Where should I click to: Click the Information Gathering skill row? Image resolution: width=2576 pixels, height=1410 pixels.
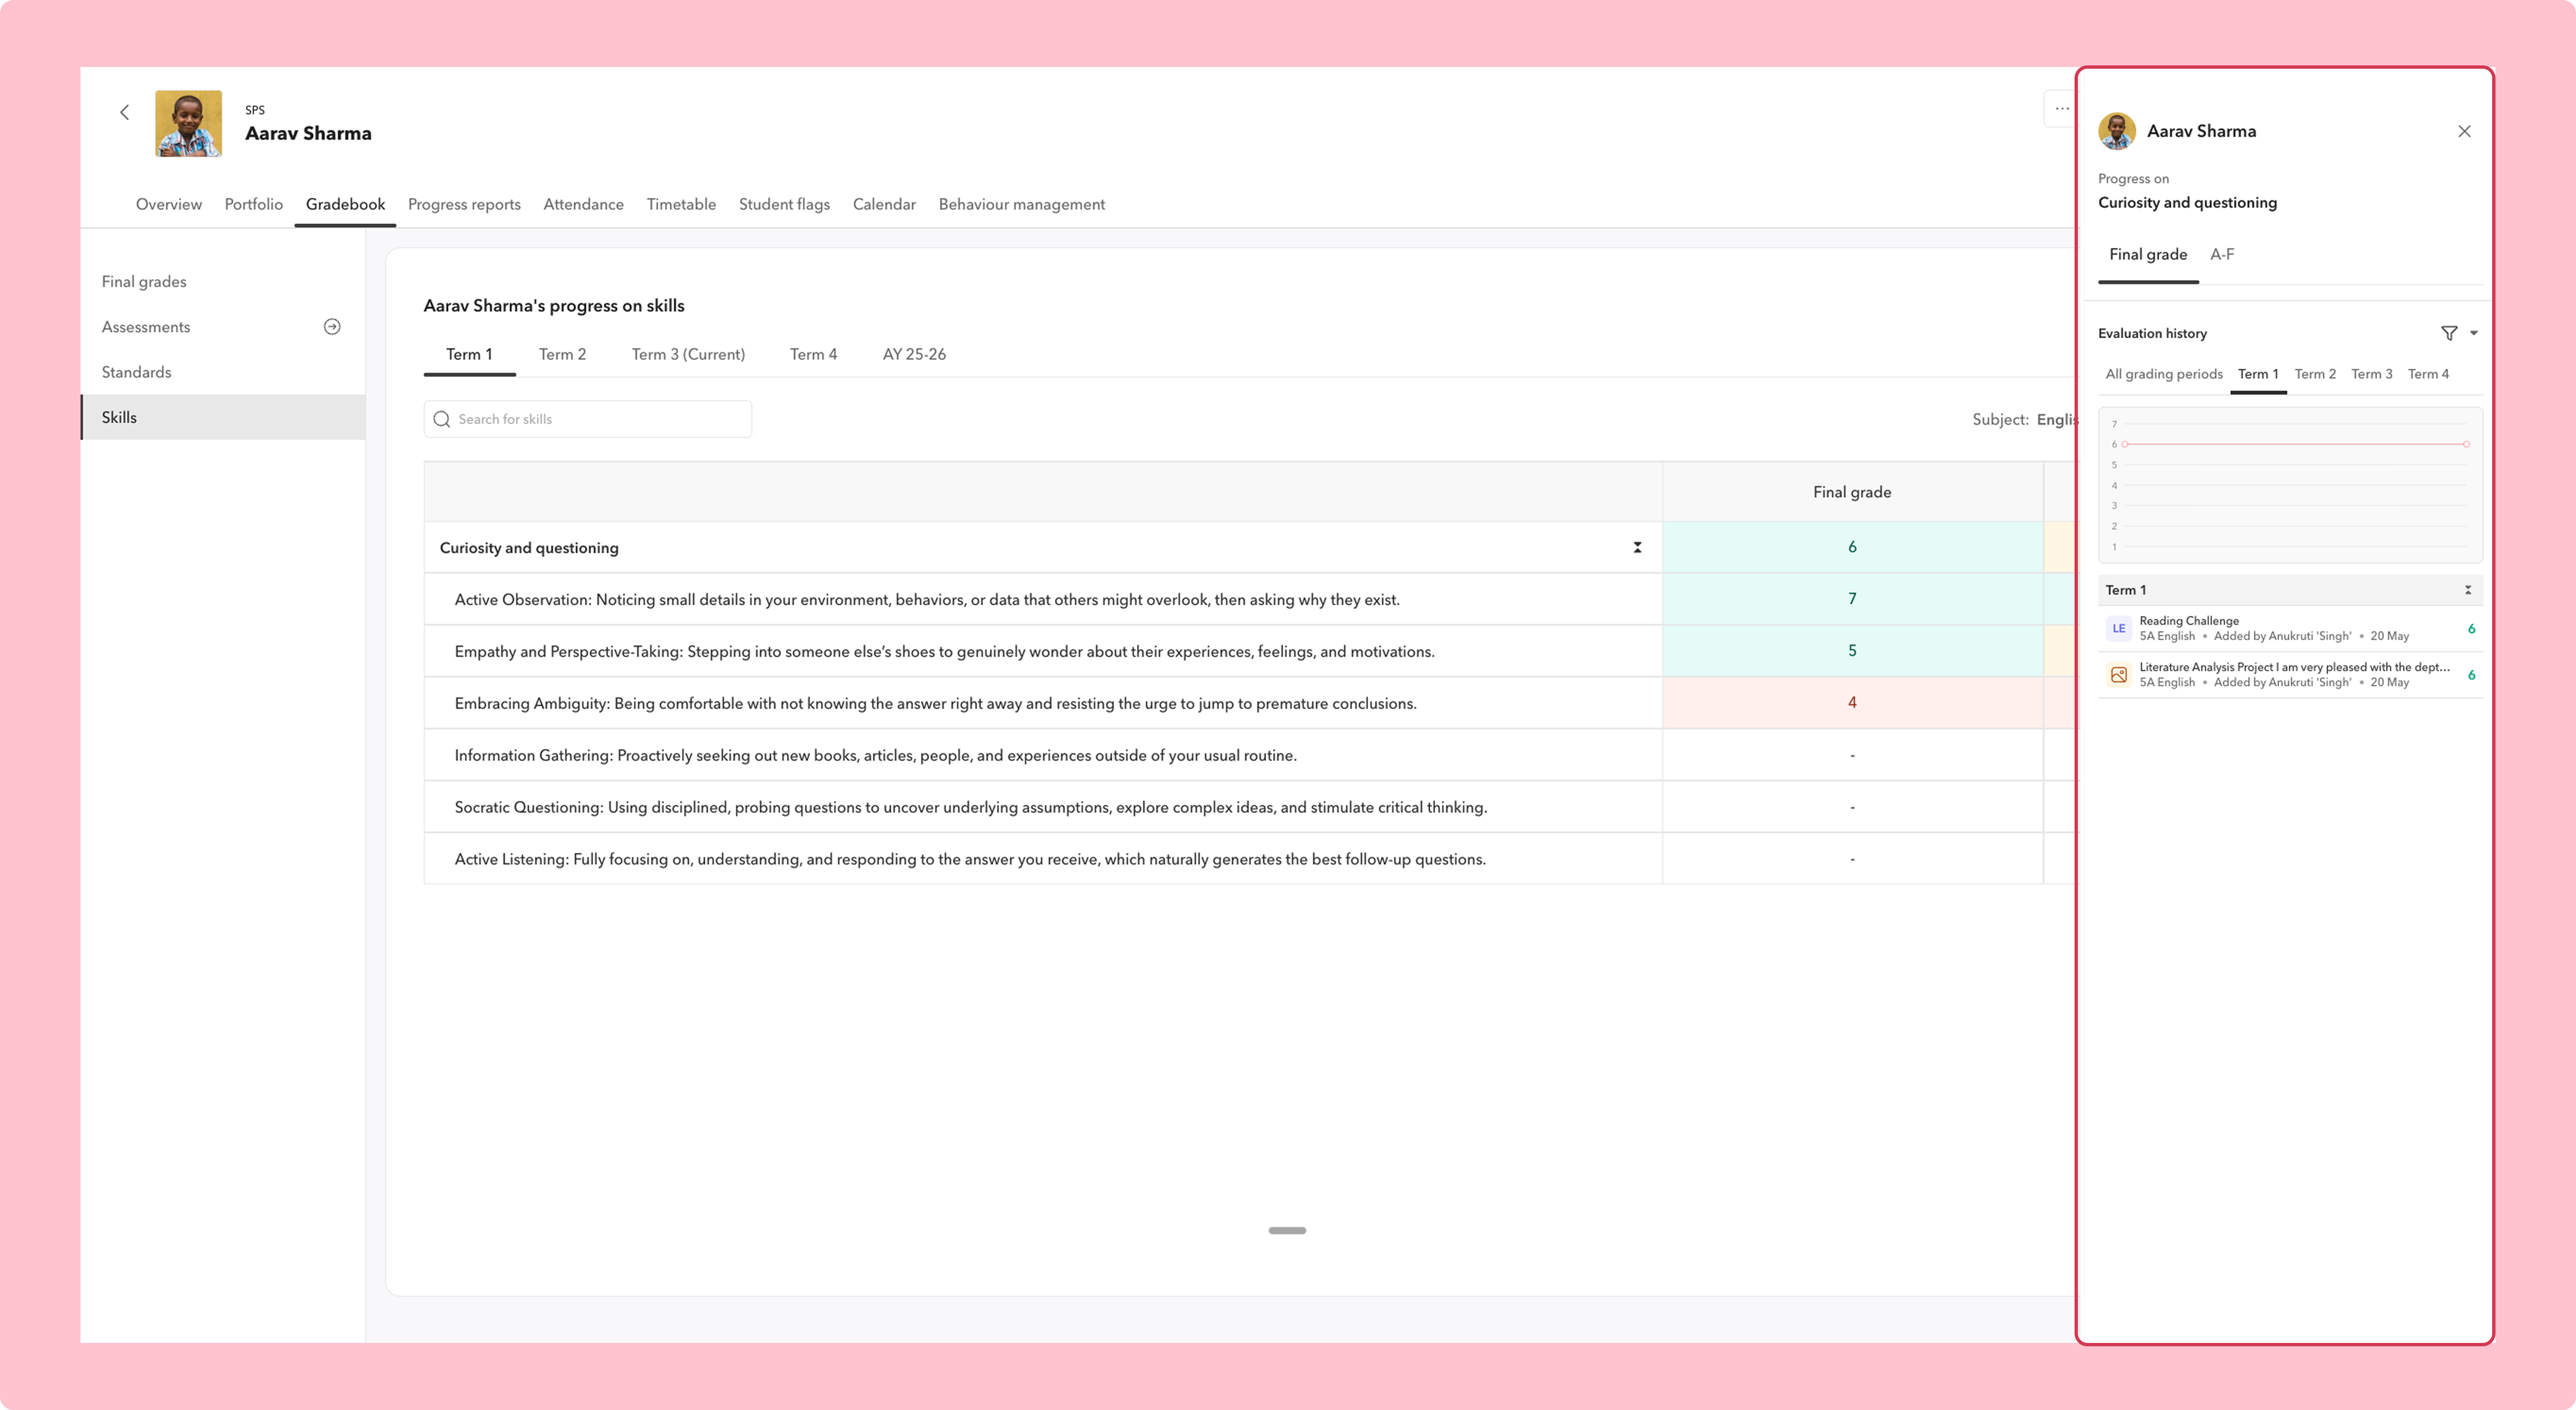click(1043, 755)
